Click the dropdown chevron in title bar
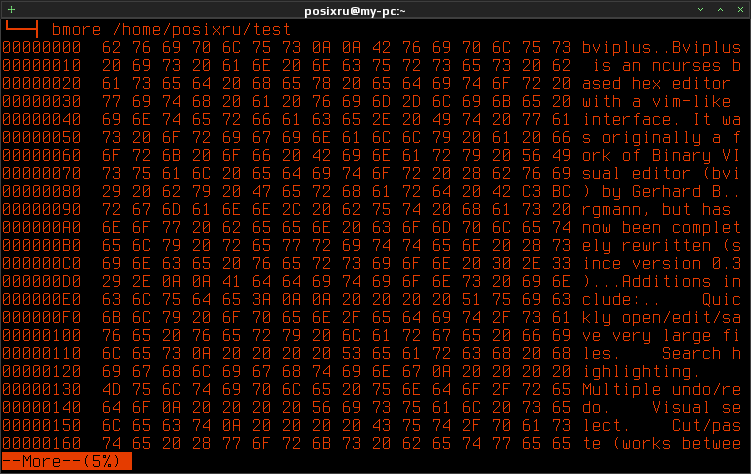 [x=700, y=10]
